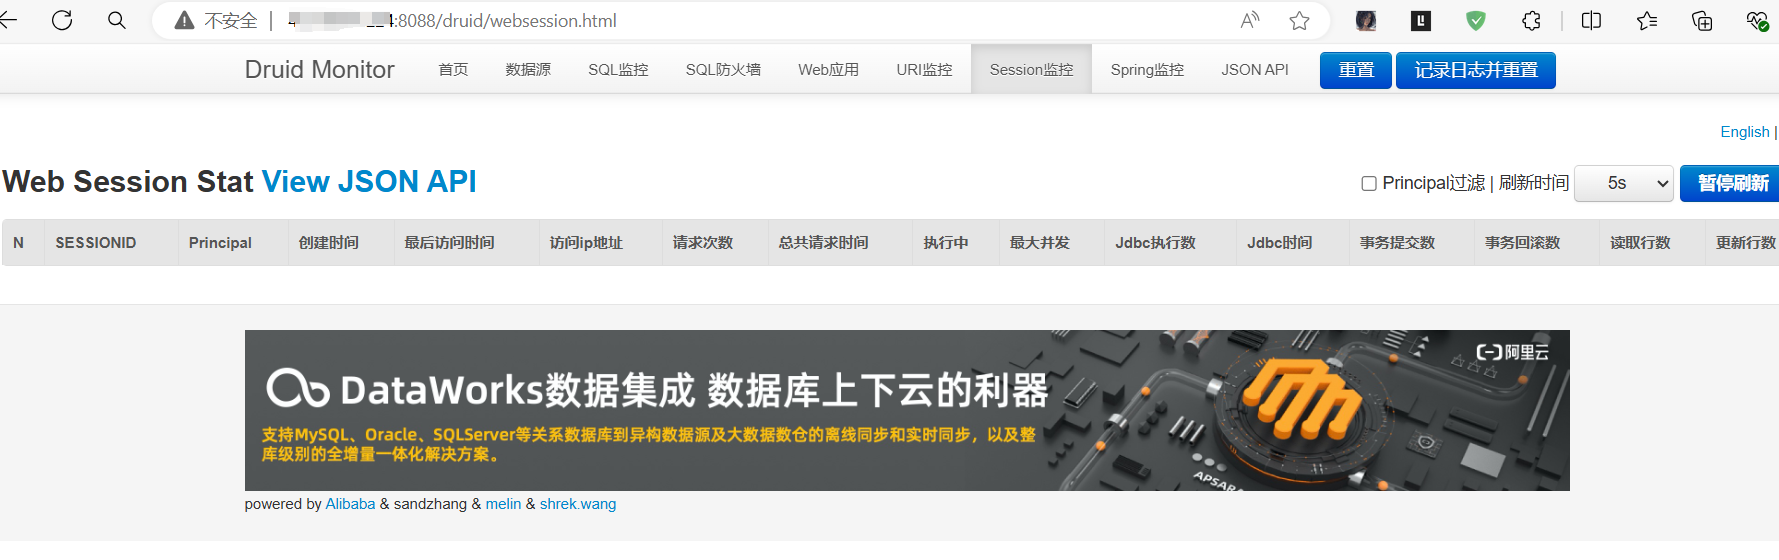Sort by the SESSIONID column header
1779x560 pixels.
[111, 243]
